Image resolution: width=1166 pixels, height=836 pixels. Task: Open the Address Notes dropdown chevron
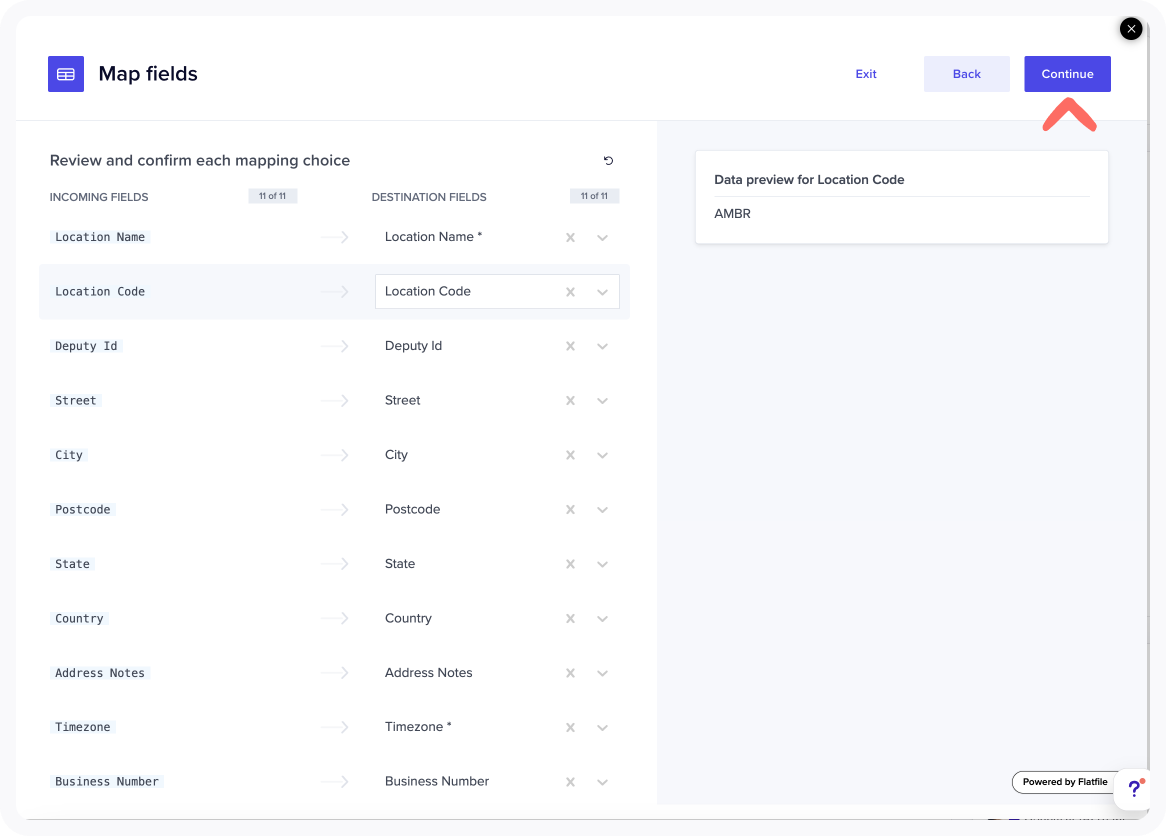pyautogui.click(x=602, y=674)
